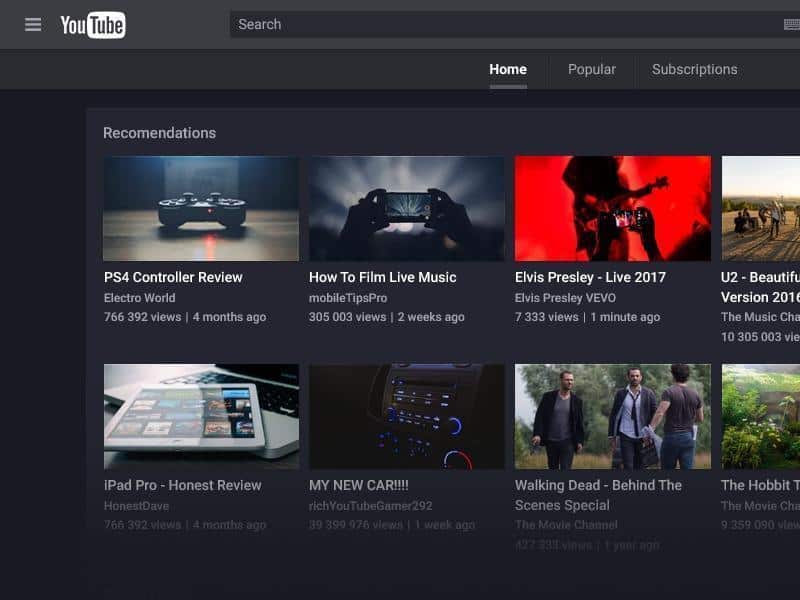
Task: Open the Walking Dead Behind The Scenes thumbnail
Action: click(613, 416)
